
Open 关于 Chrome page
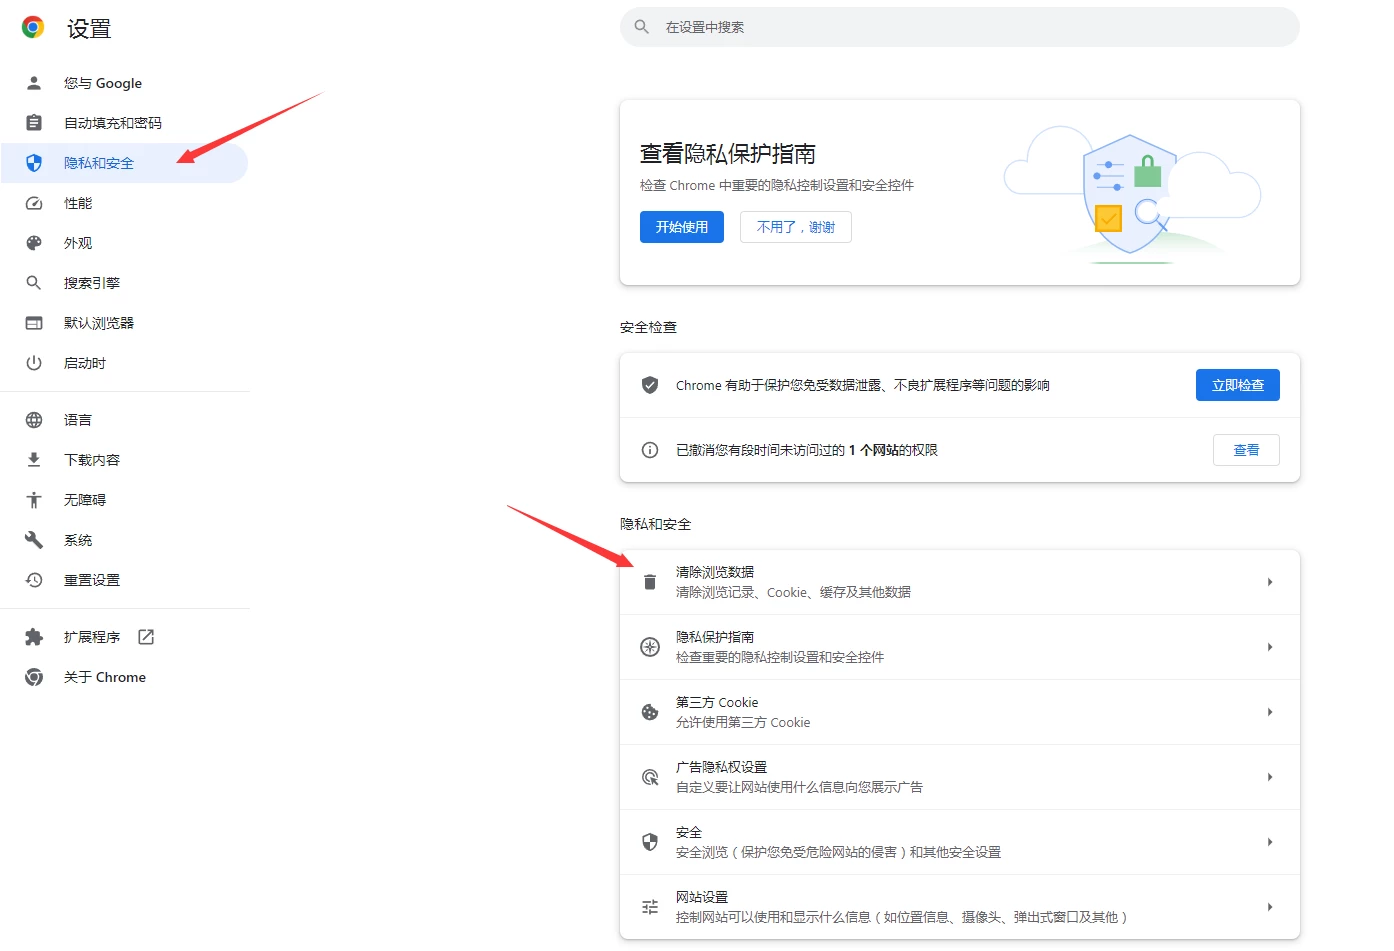tap(124, 677)
